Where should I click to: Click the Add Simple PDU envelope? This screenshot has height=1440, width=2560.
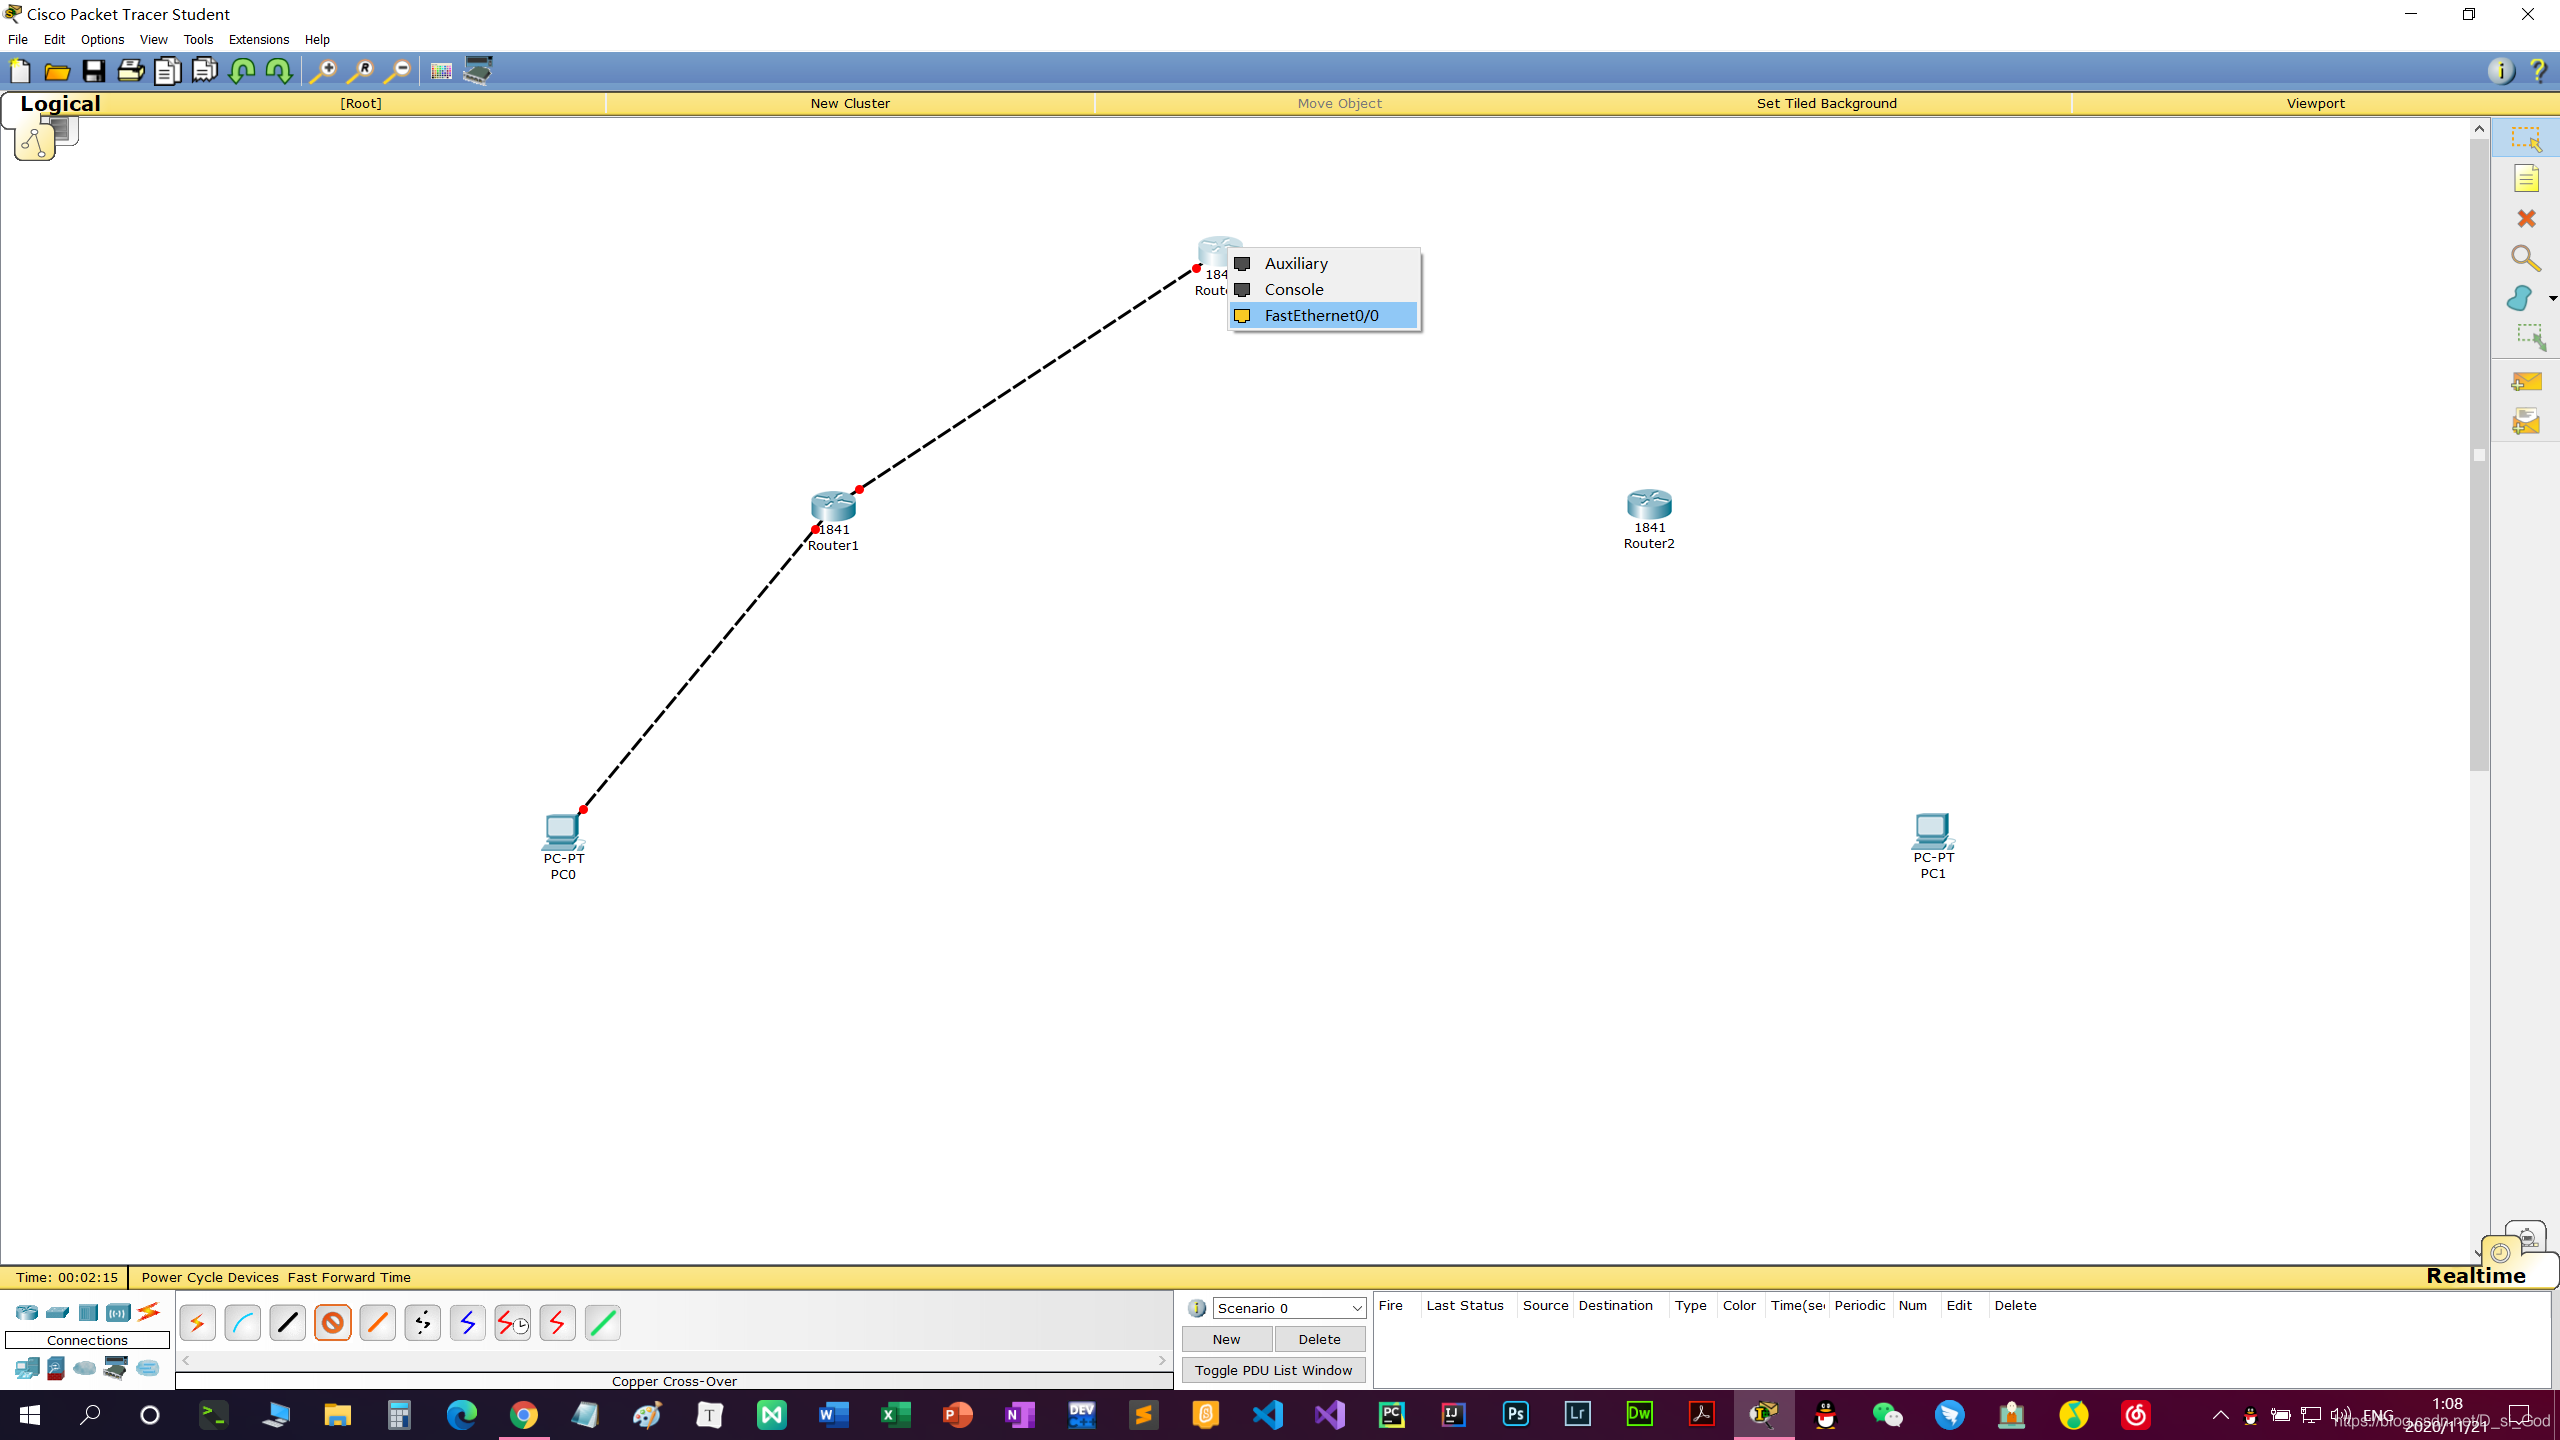[2526, 382]
